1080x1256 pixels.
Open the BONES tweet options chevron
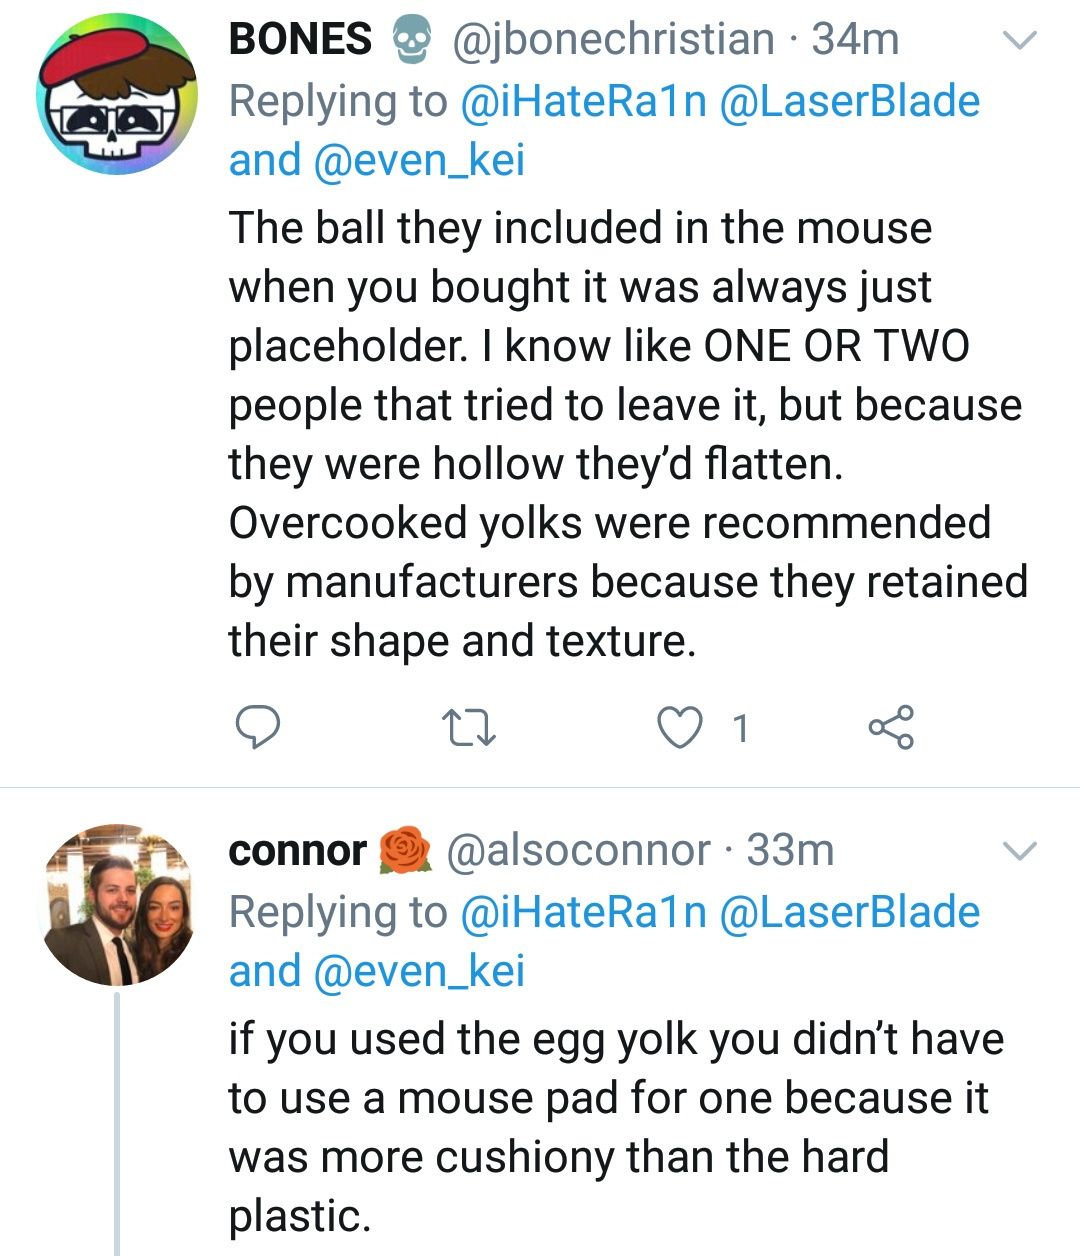1020,41
